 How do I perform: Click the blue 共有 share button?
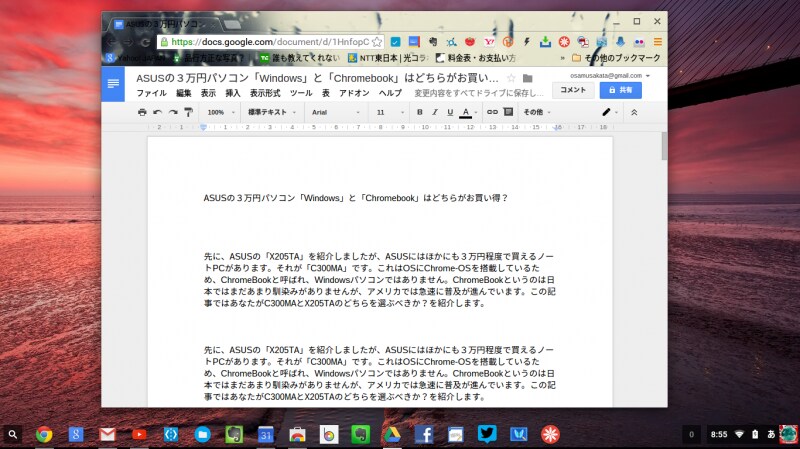pyautogui.click(x=620, y=90)
